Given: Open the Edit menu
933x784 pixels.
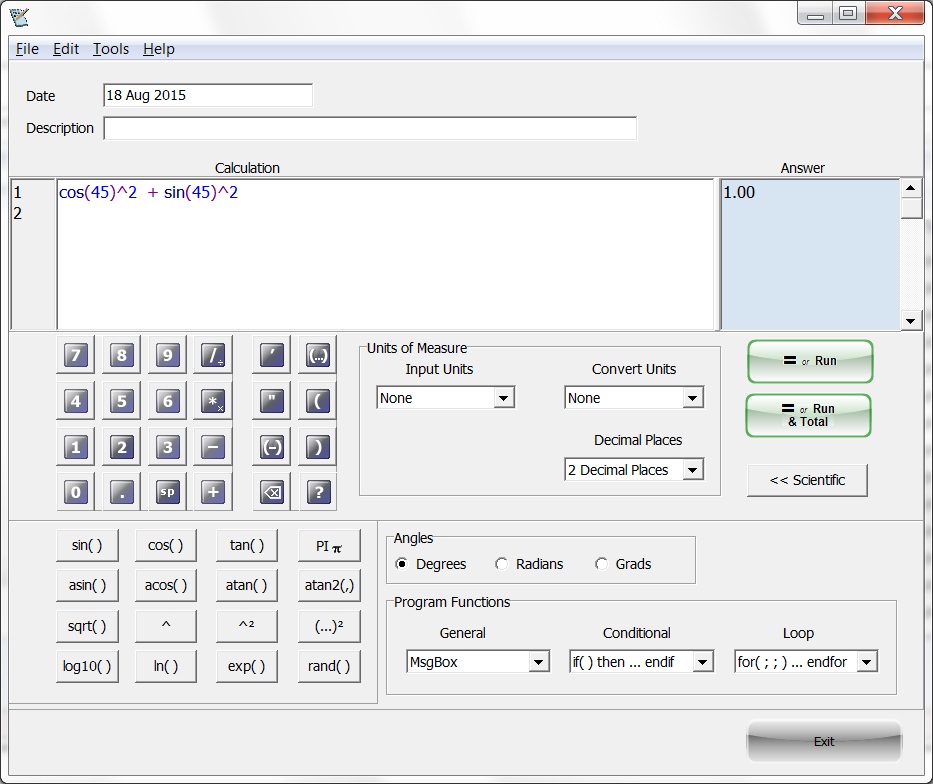Looking at the screenshot, I should click(x=65, y=49).
